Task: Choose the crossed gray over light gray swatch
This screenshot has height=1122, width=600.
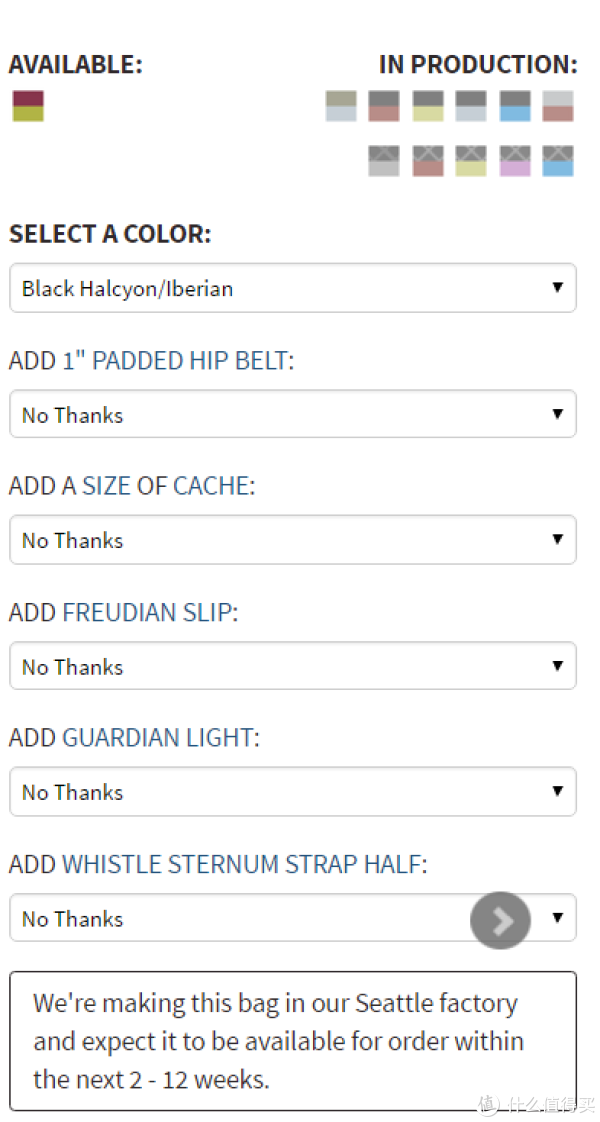Action: point(384,161)
